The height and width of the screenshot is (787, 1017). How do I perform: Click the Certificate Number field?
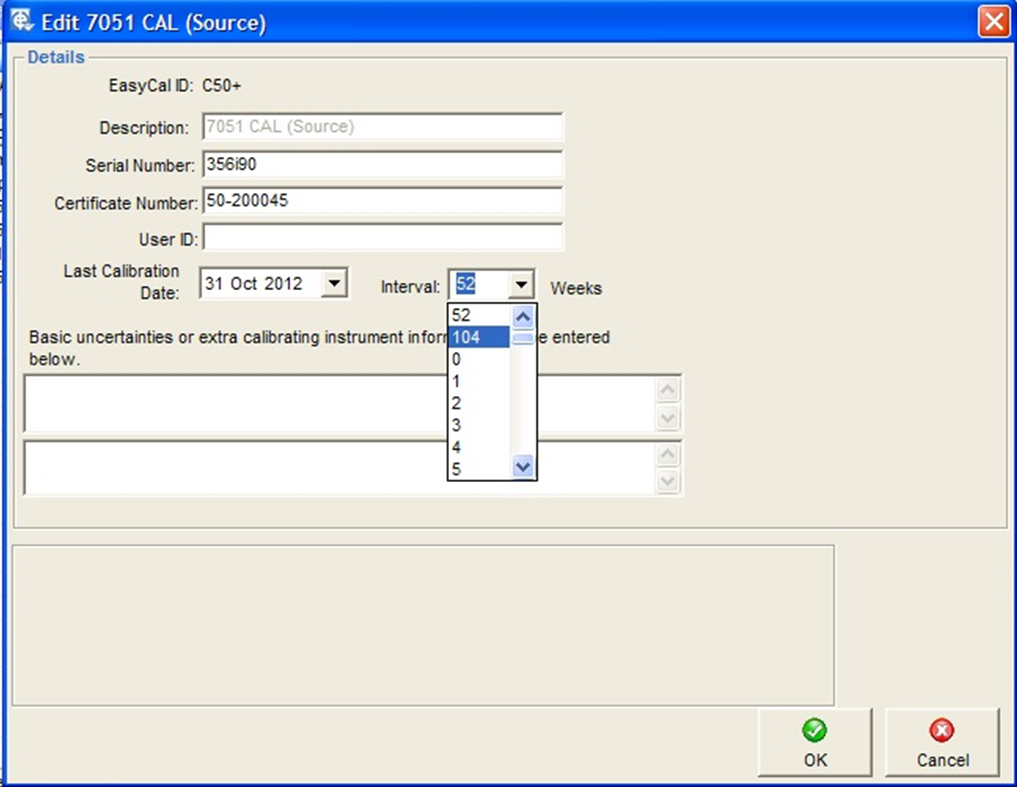[382, 202]
